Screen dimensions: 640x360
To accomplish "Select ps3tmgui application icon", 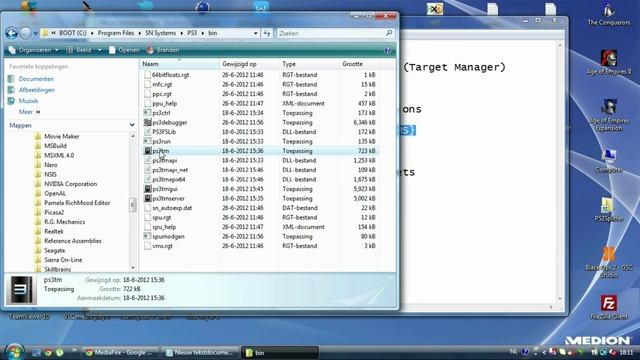I will tap(147, 189).
